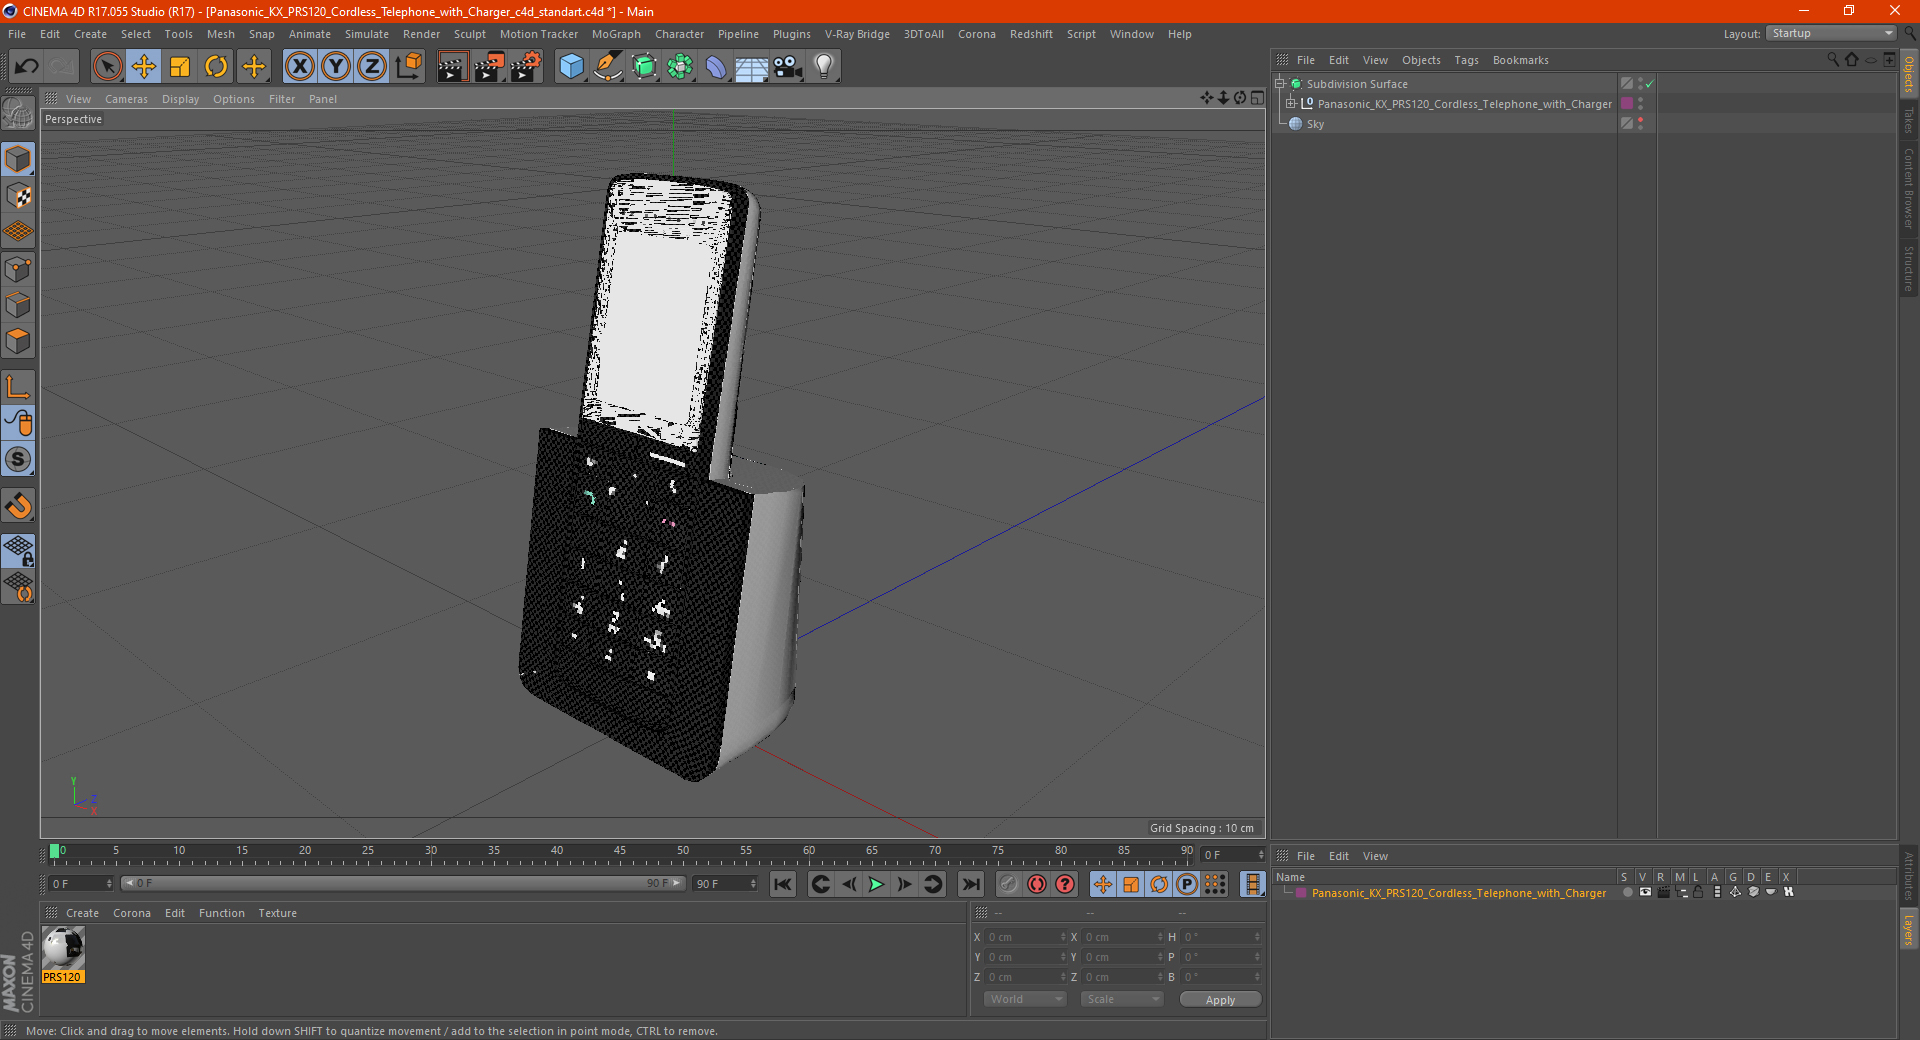This screenshot has width=1920, height=1040.
Task: Click the preview range slider bar
Action: point(403,883)
